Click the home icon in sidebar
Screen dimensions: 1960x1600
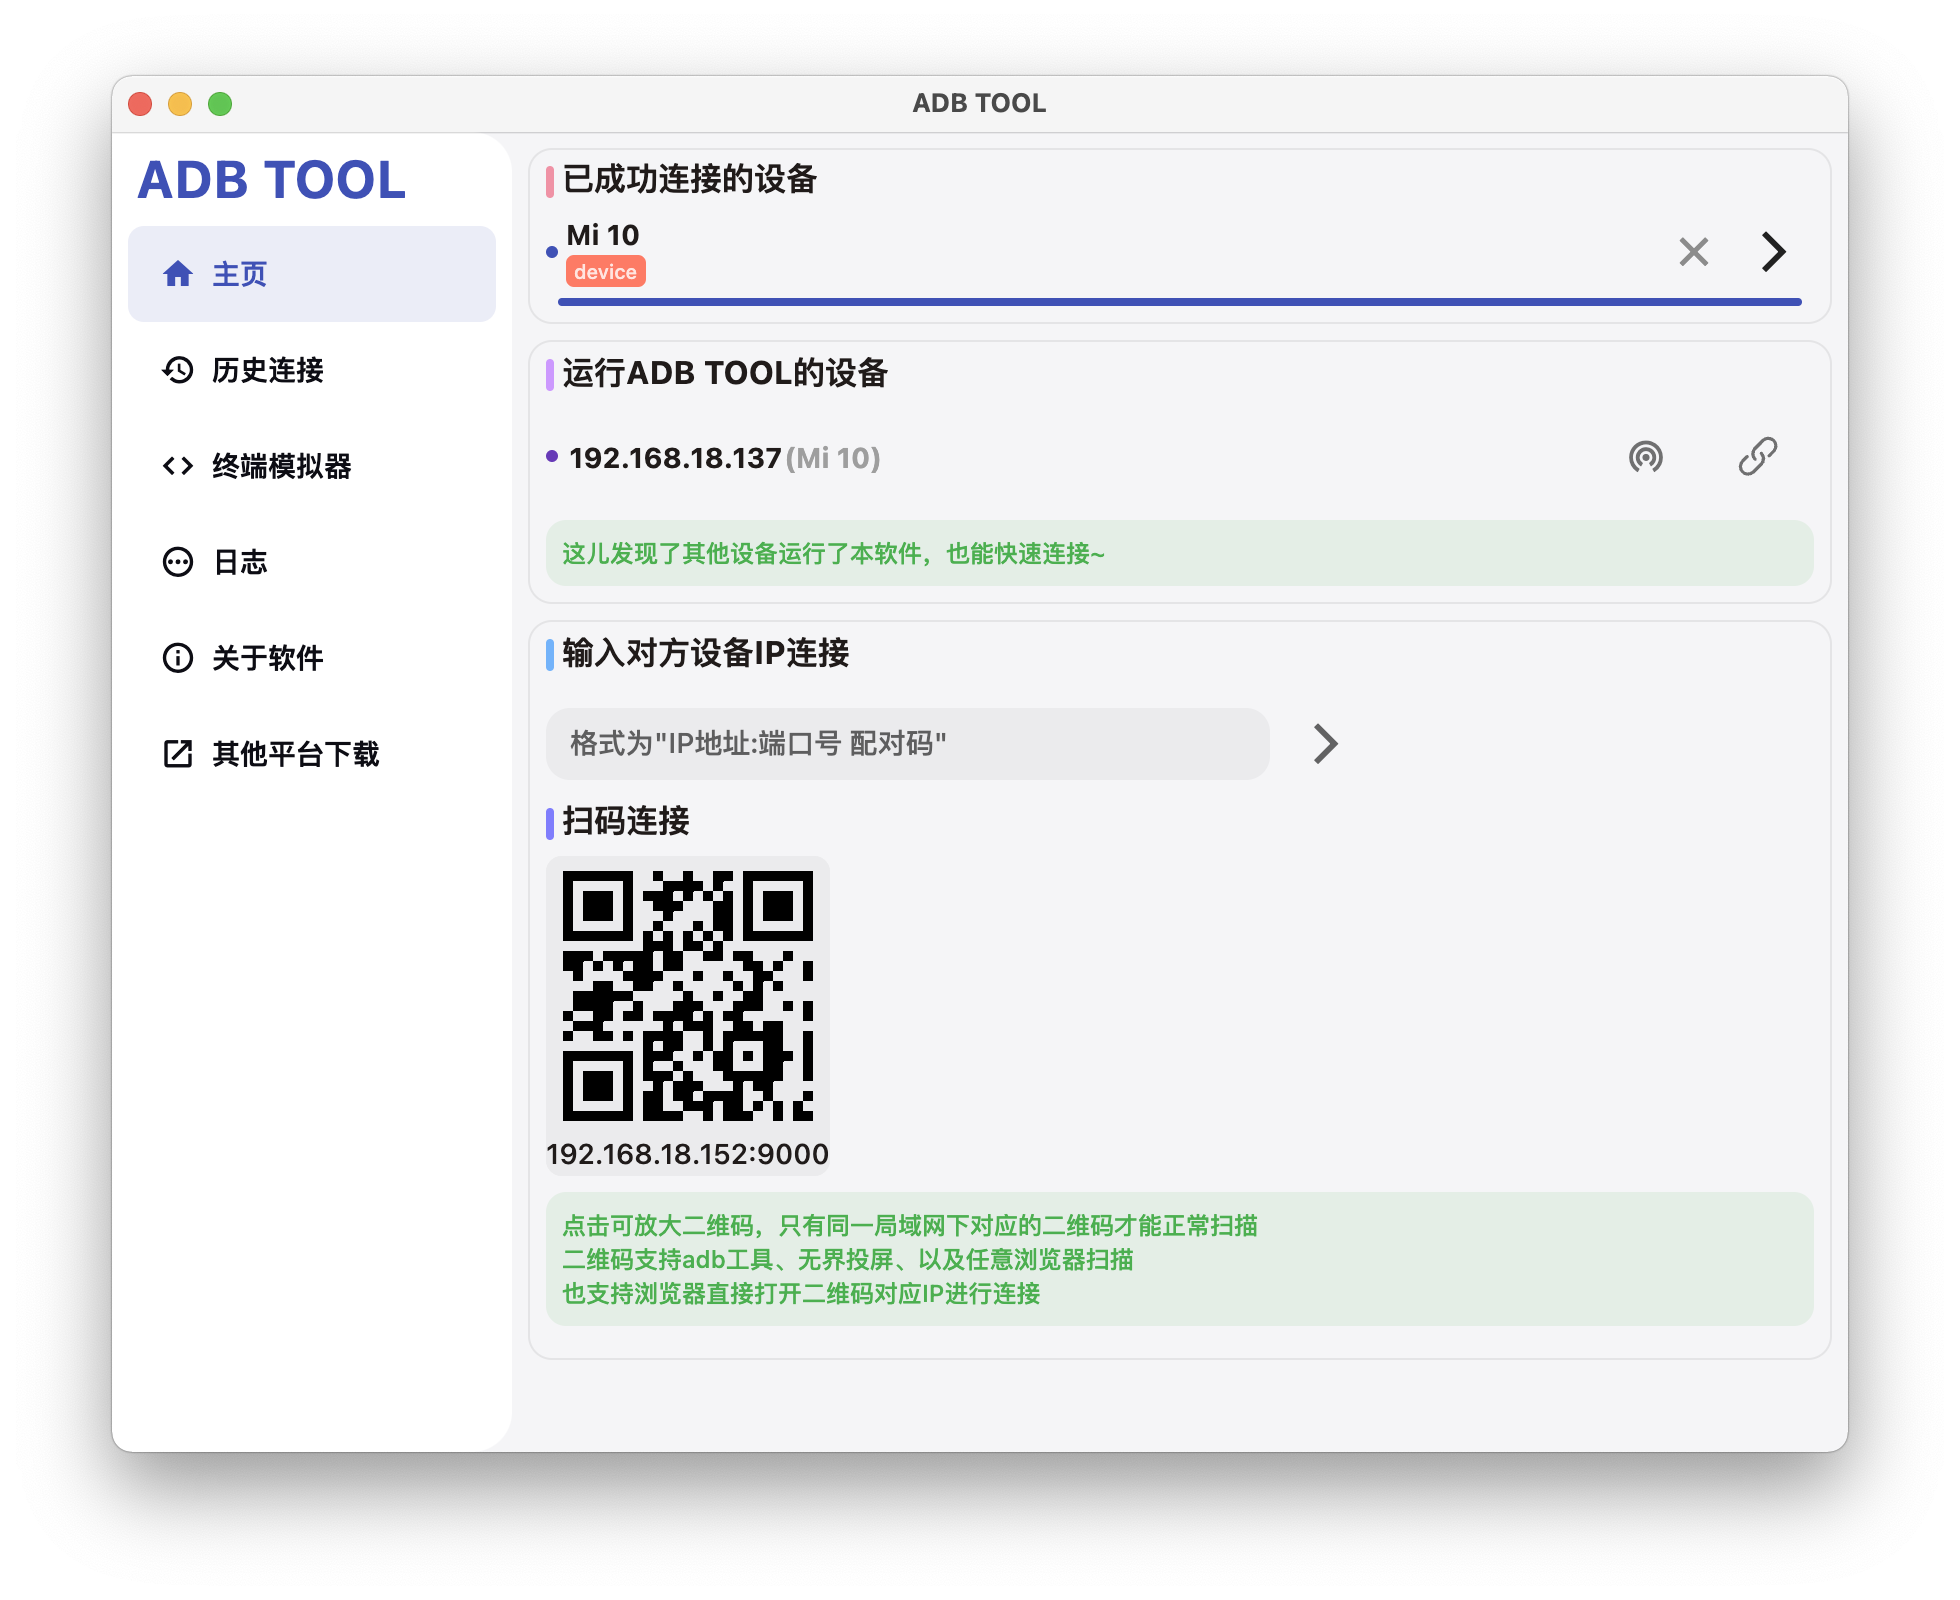tap(178, 274)
